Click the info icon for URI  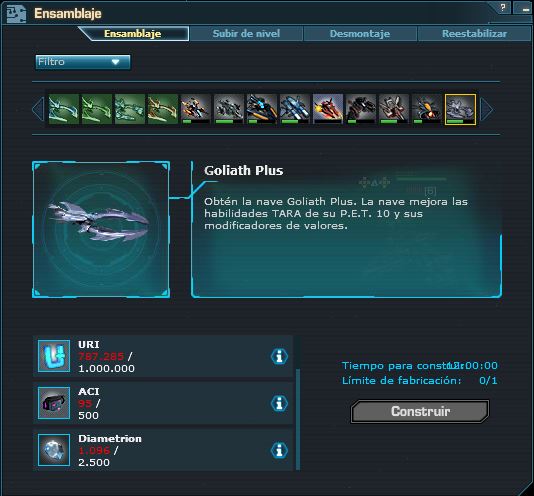(279, 356)
